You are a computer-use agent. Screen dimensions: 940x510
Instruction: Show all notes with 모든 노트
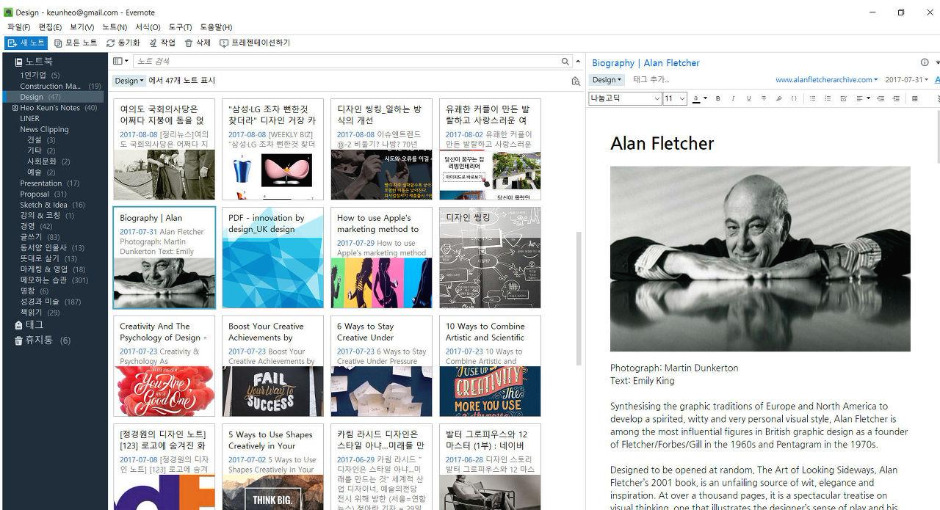pyautogui.click(x=76, y=43)
